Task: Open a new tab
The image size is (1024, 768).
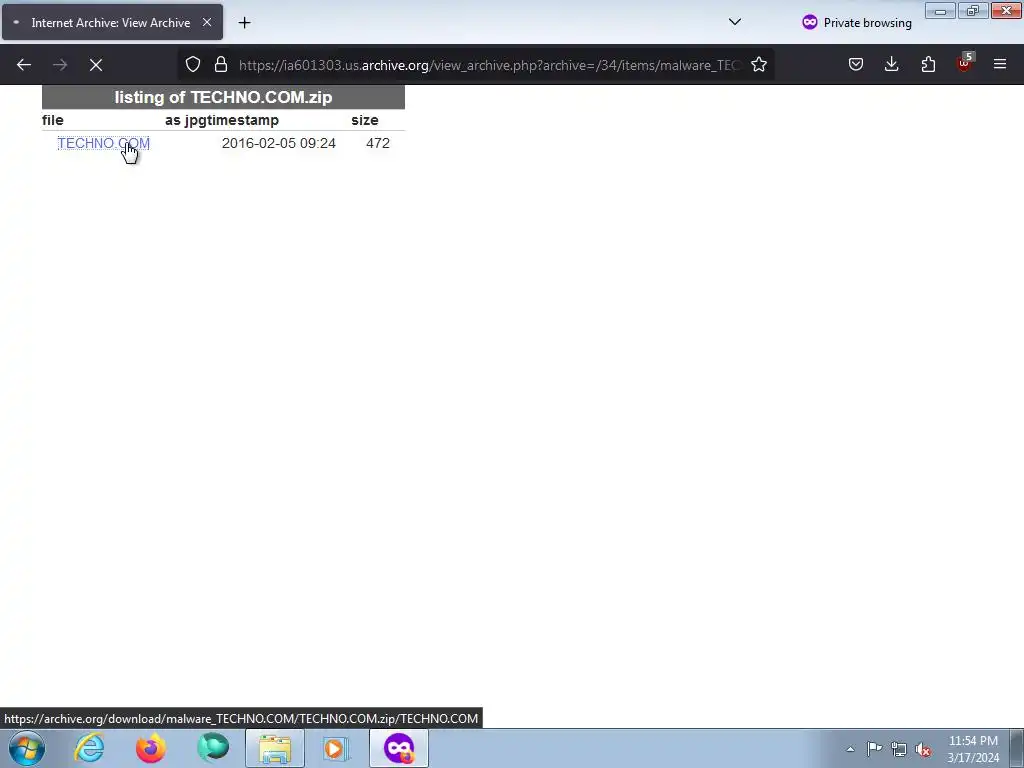Action: [244, 23]
